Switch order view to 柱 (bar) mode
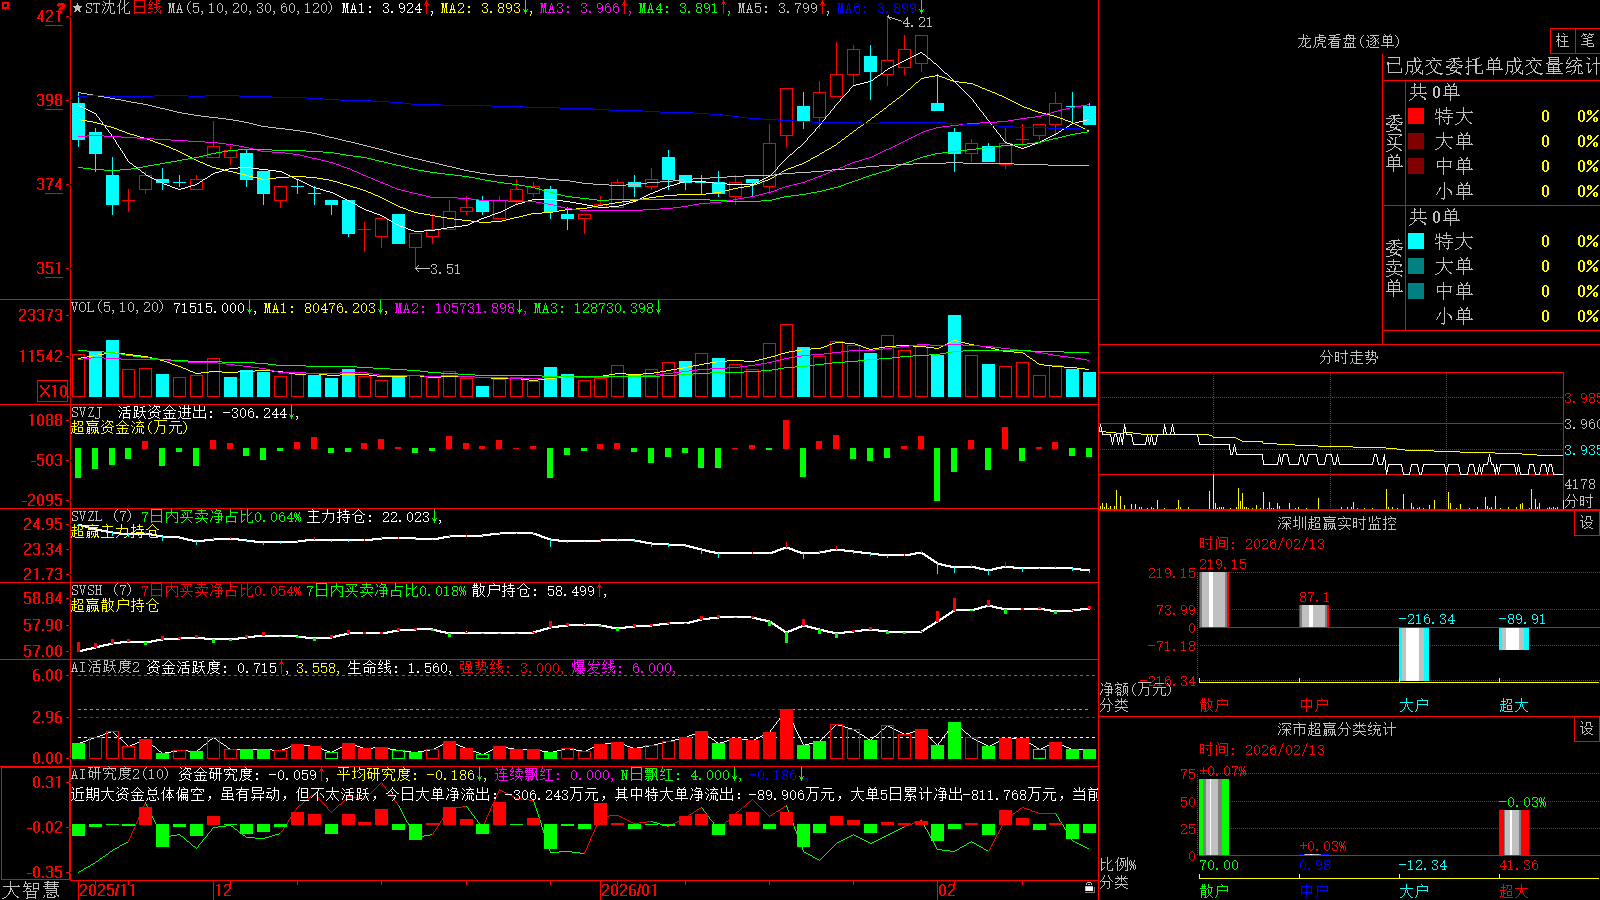The width and height of the screenshot is (1600, 900). [1562, 41]
